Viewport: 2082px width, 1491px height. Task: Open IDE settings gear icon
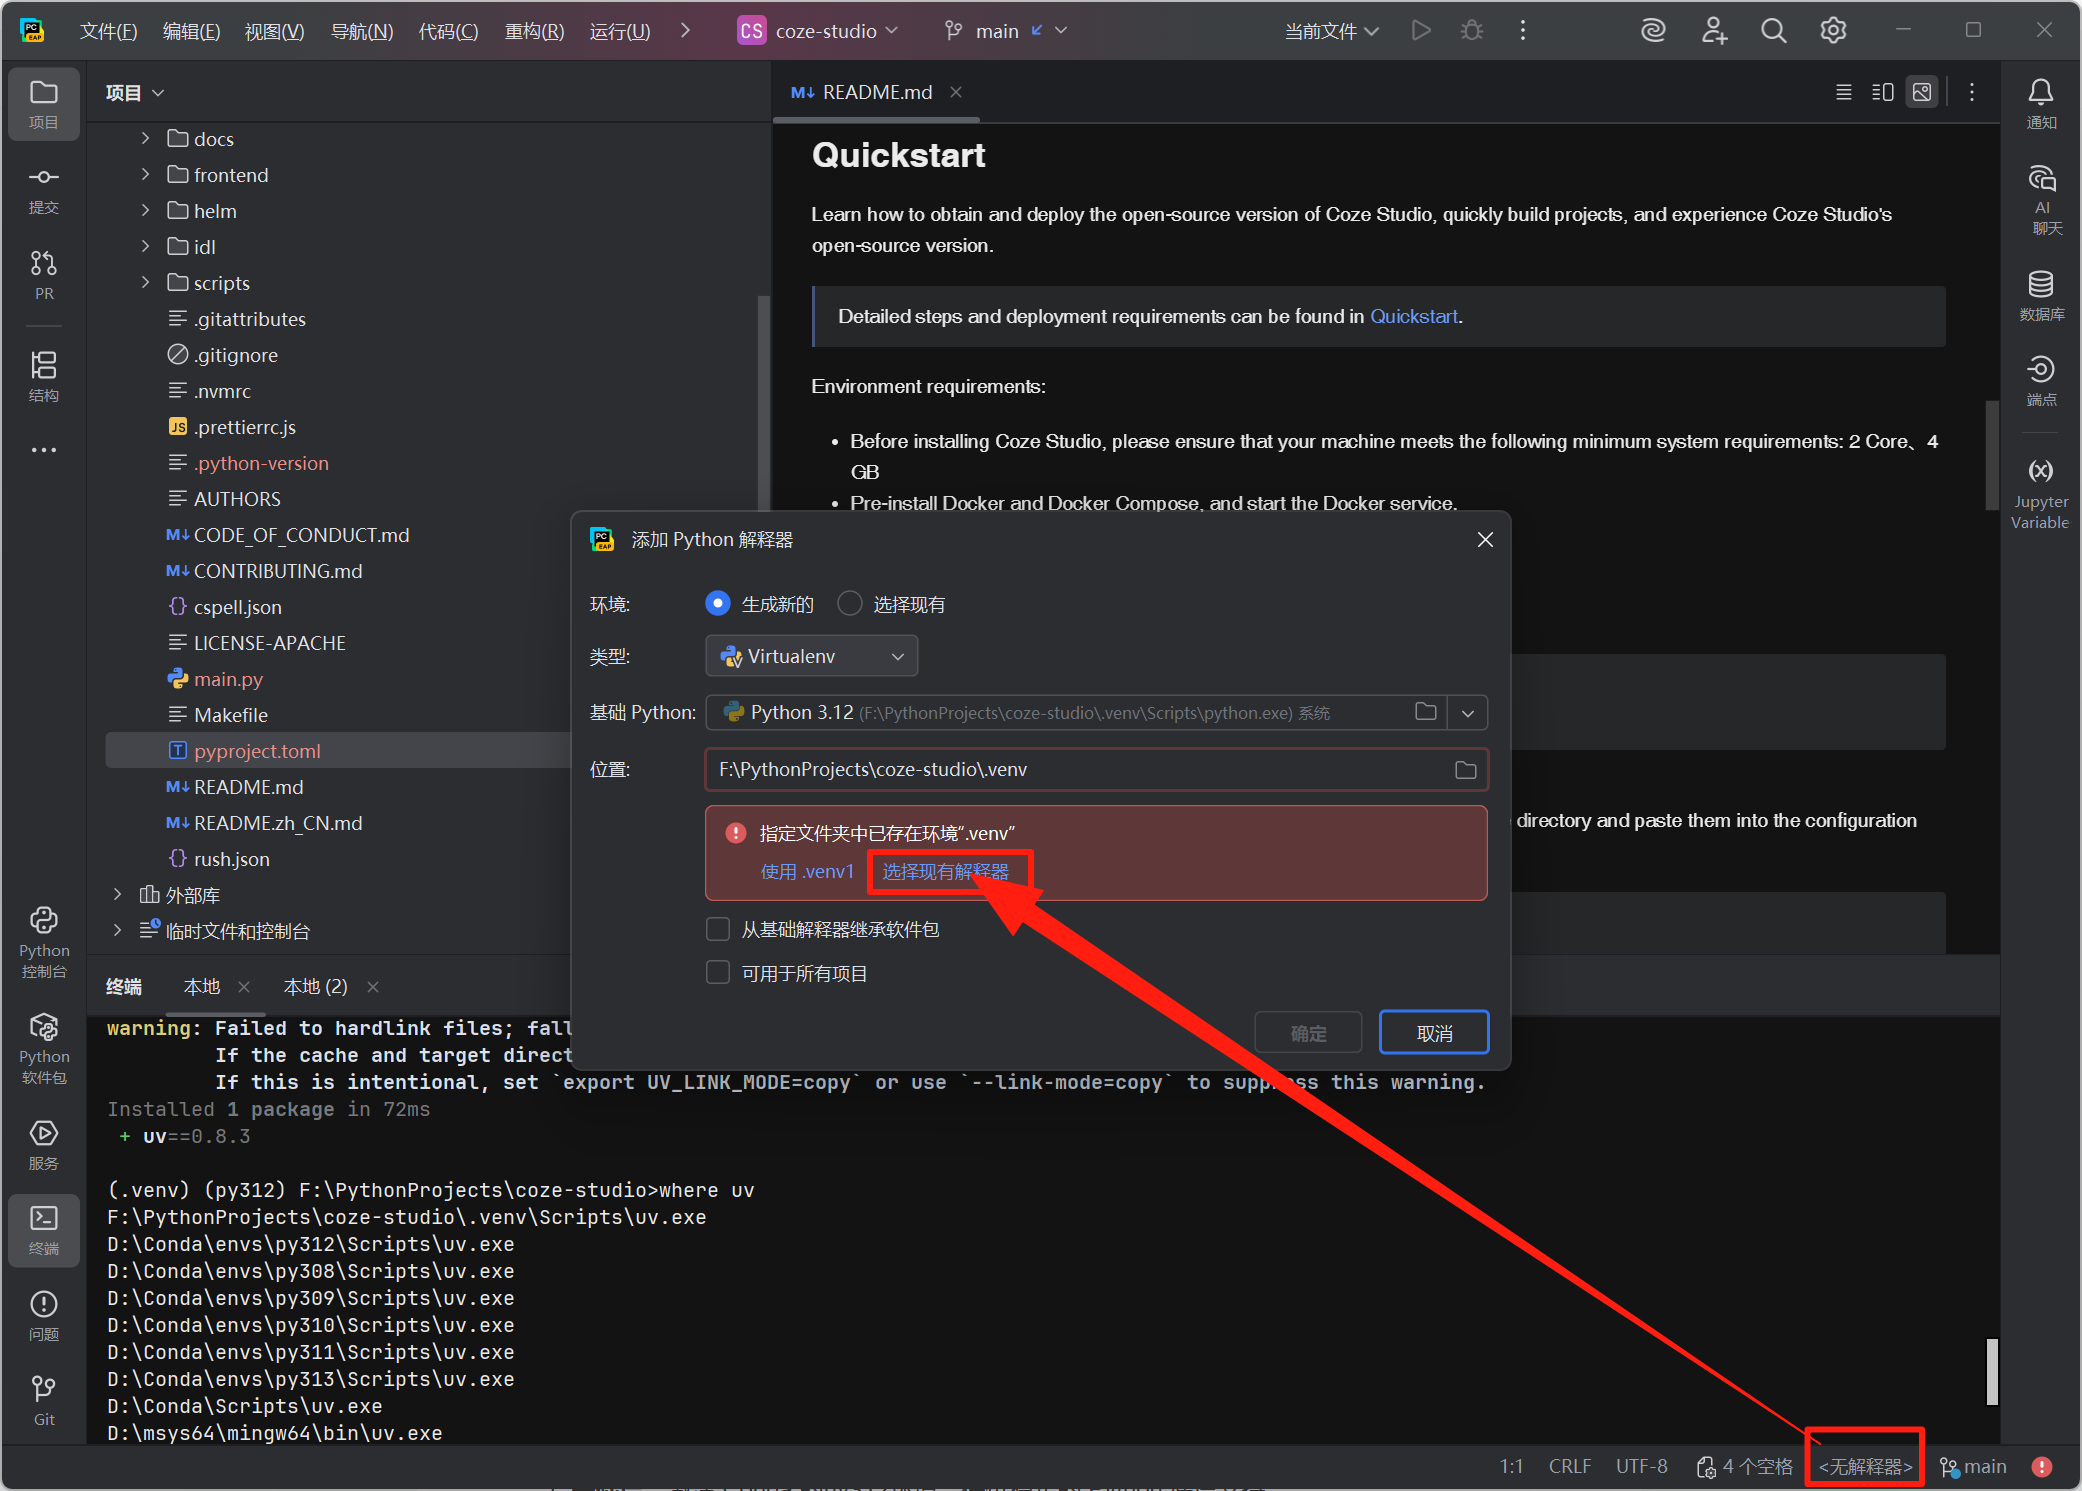(1833, 30)
